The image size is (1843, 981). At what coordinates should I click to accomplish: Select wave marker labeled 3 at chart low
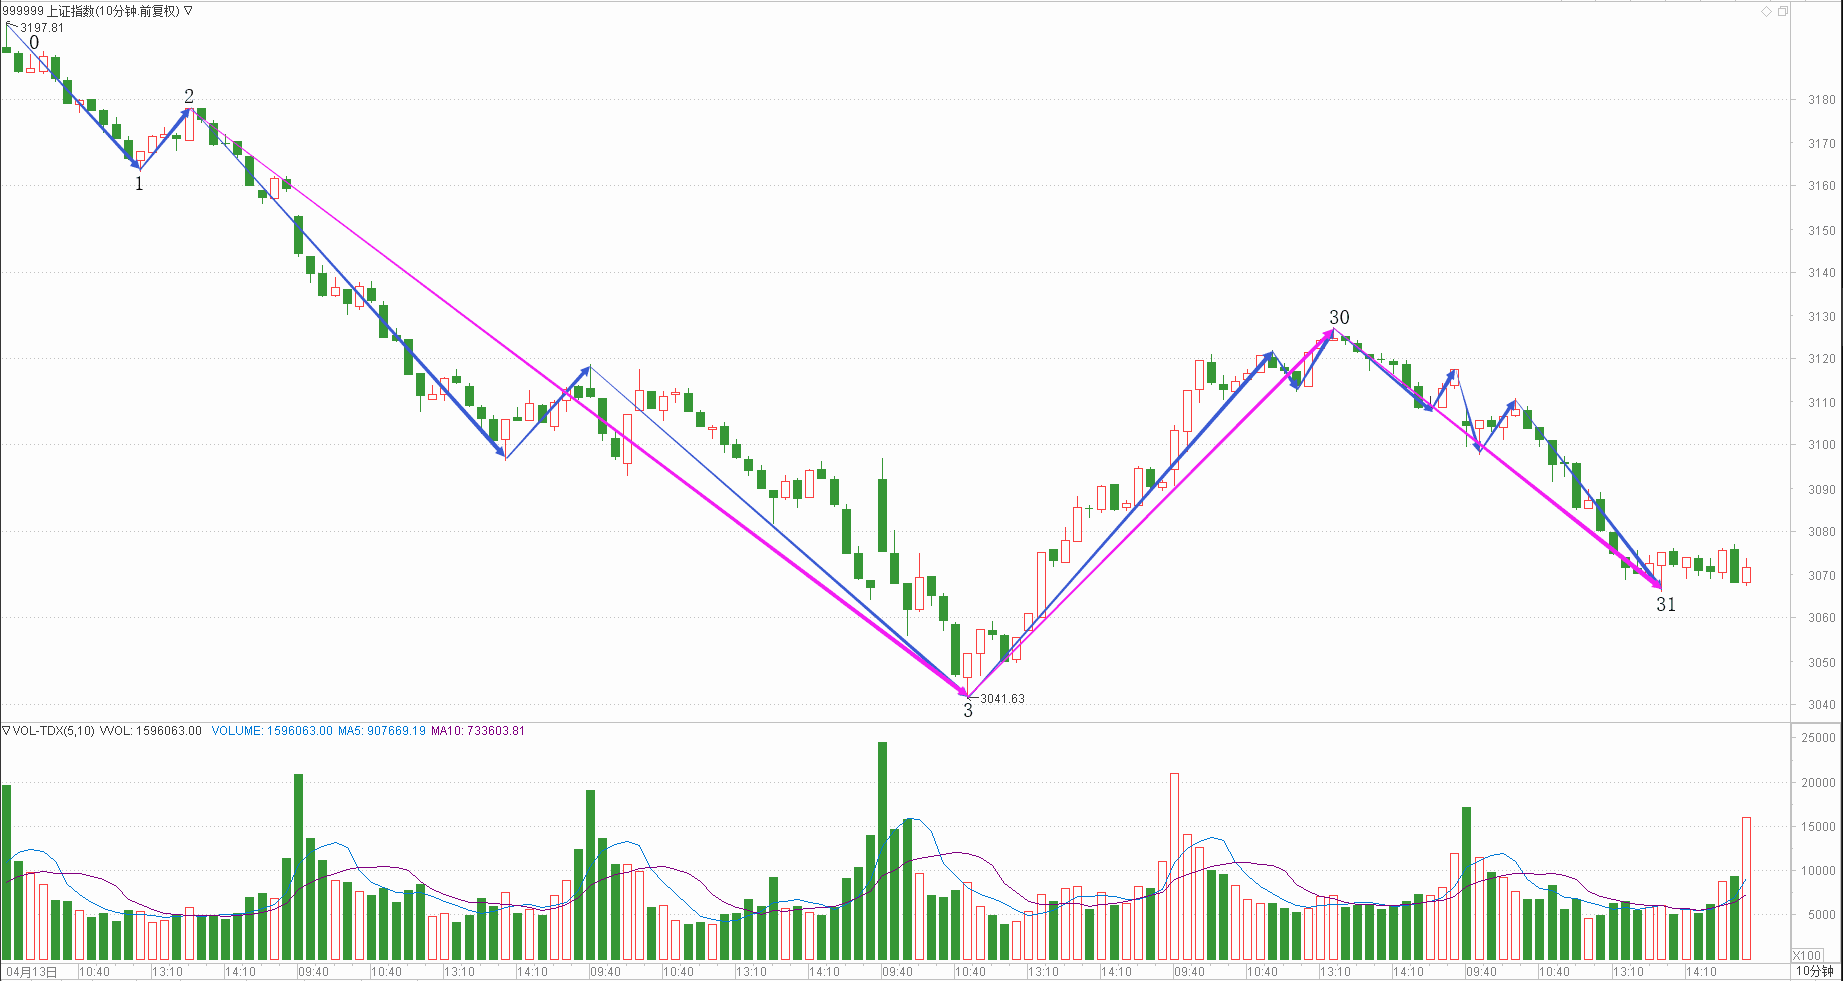point(967,711)
